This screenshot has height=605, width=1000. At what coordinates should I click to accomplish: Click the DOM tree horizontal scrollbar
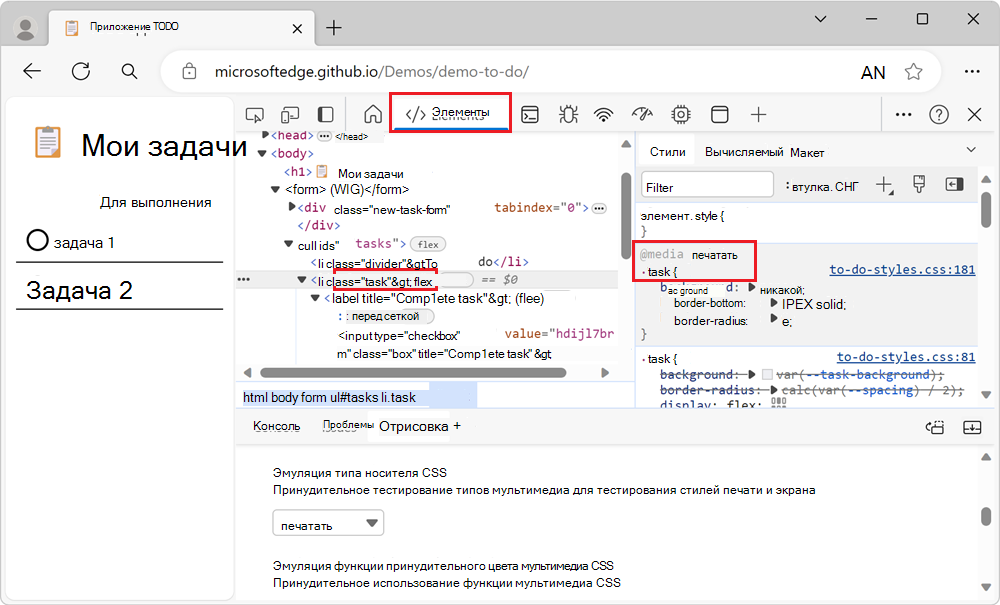click(413, 372)
